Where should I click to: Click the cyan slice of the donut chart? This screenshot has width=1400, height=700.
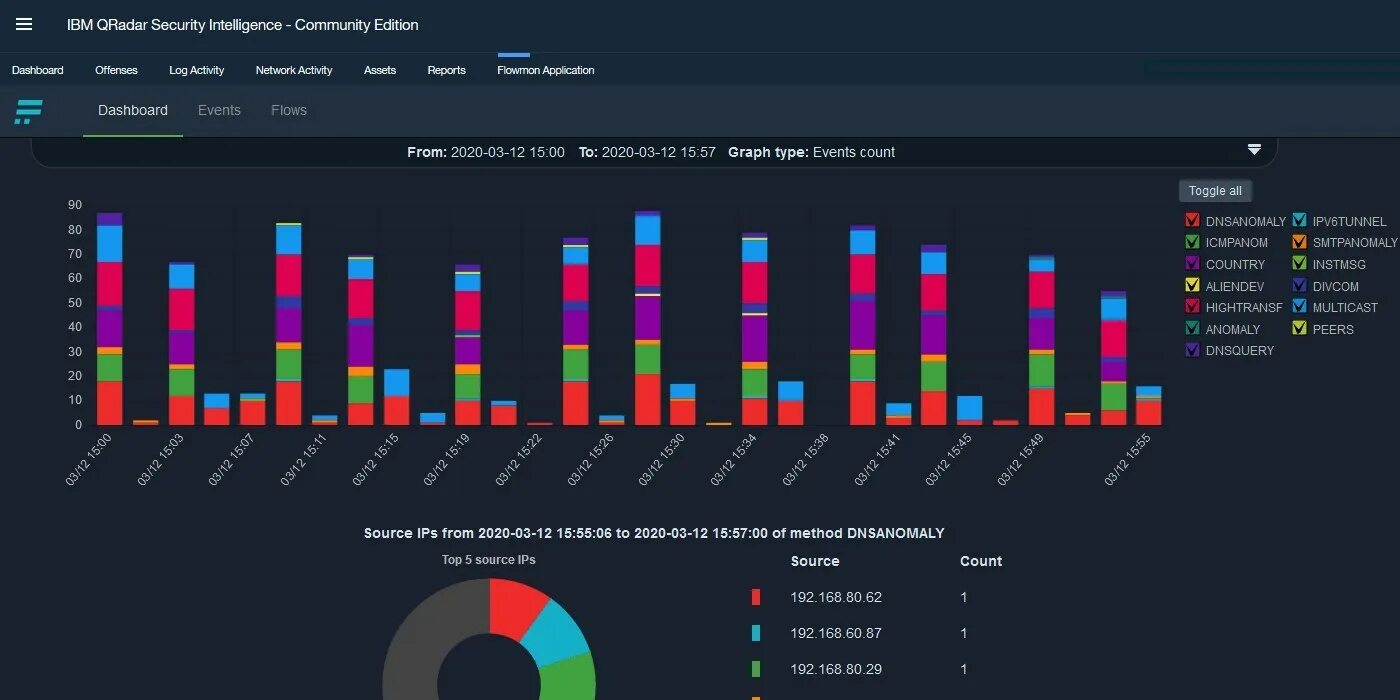pyautogui.click(x=557, y=632)
